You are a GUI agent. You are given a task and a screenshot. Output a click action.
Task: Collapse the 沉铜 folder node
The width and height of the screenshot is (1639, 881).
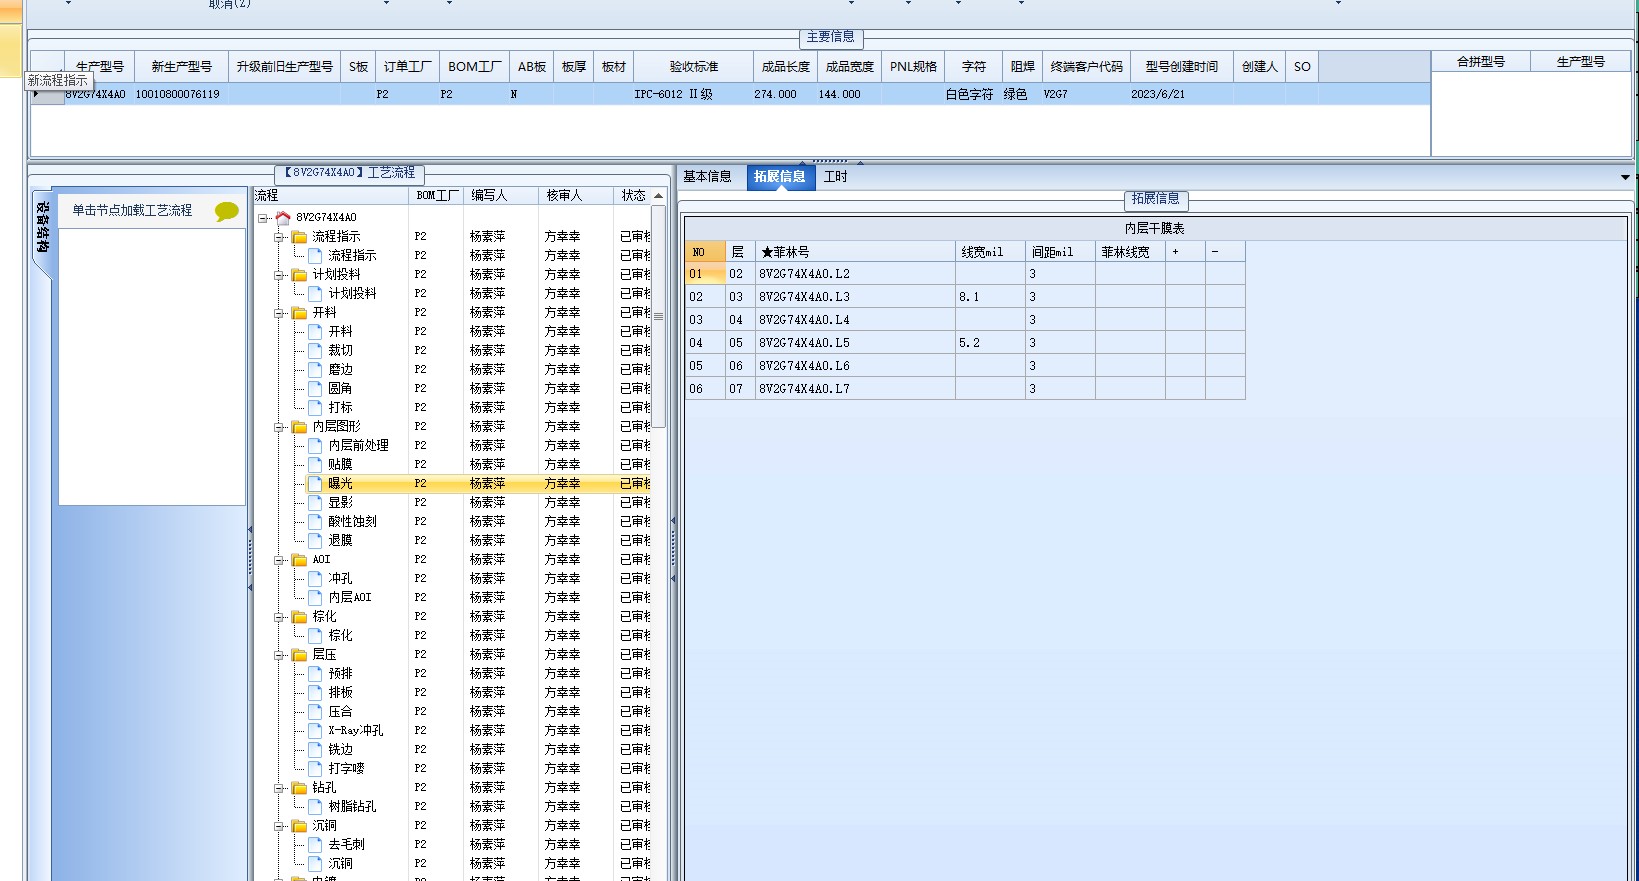(x=280, y=826)
